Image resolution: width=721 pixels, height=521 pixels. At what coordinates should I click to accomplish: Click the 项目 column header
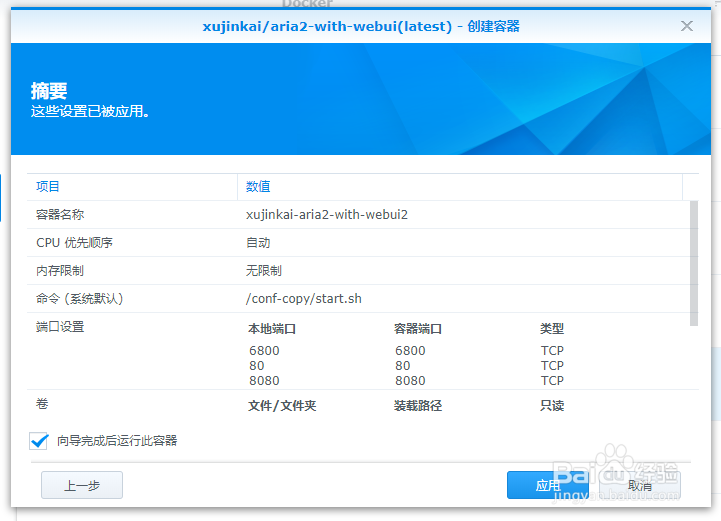(132, 187)
